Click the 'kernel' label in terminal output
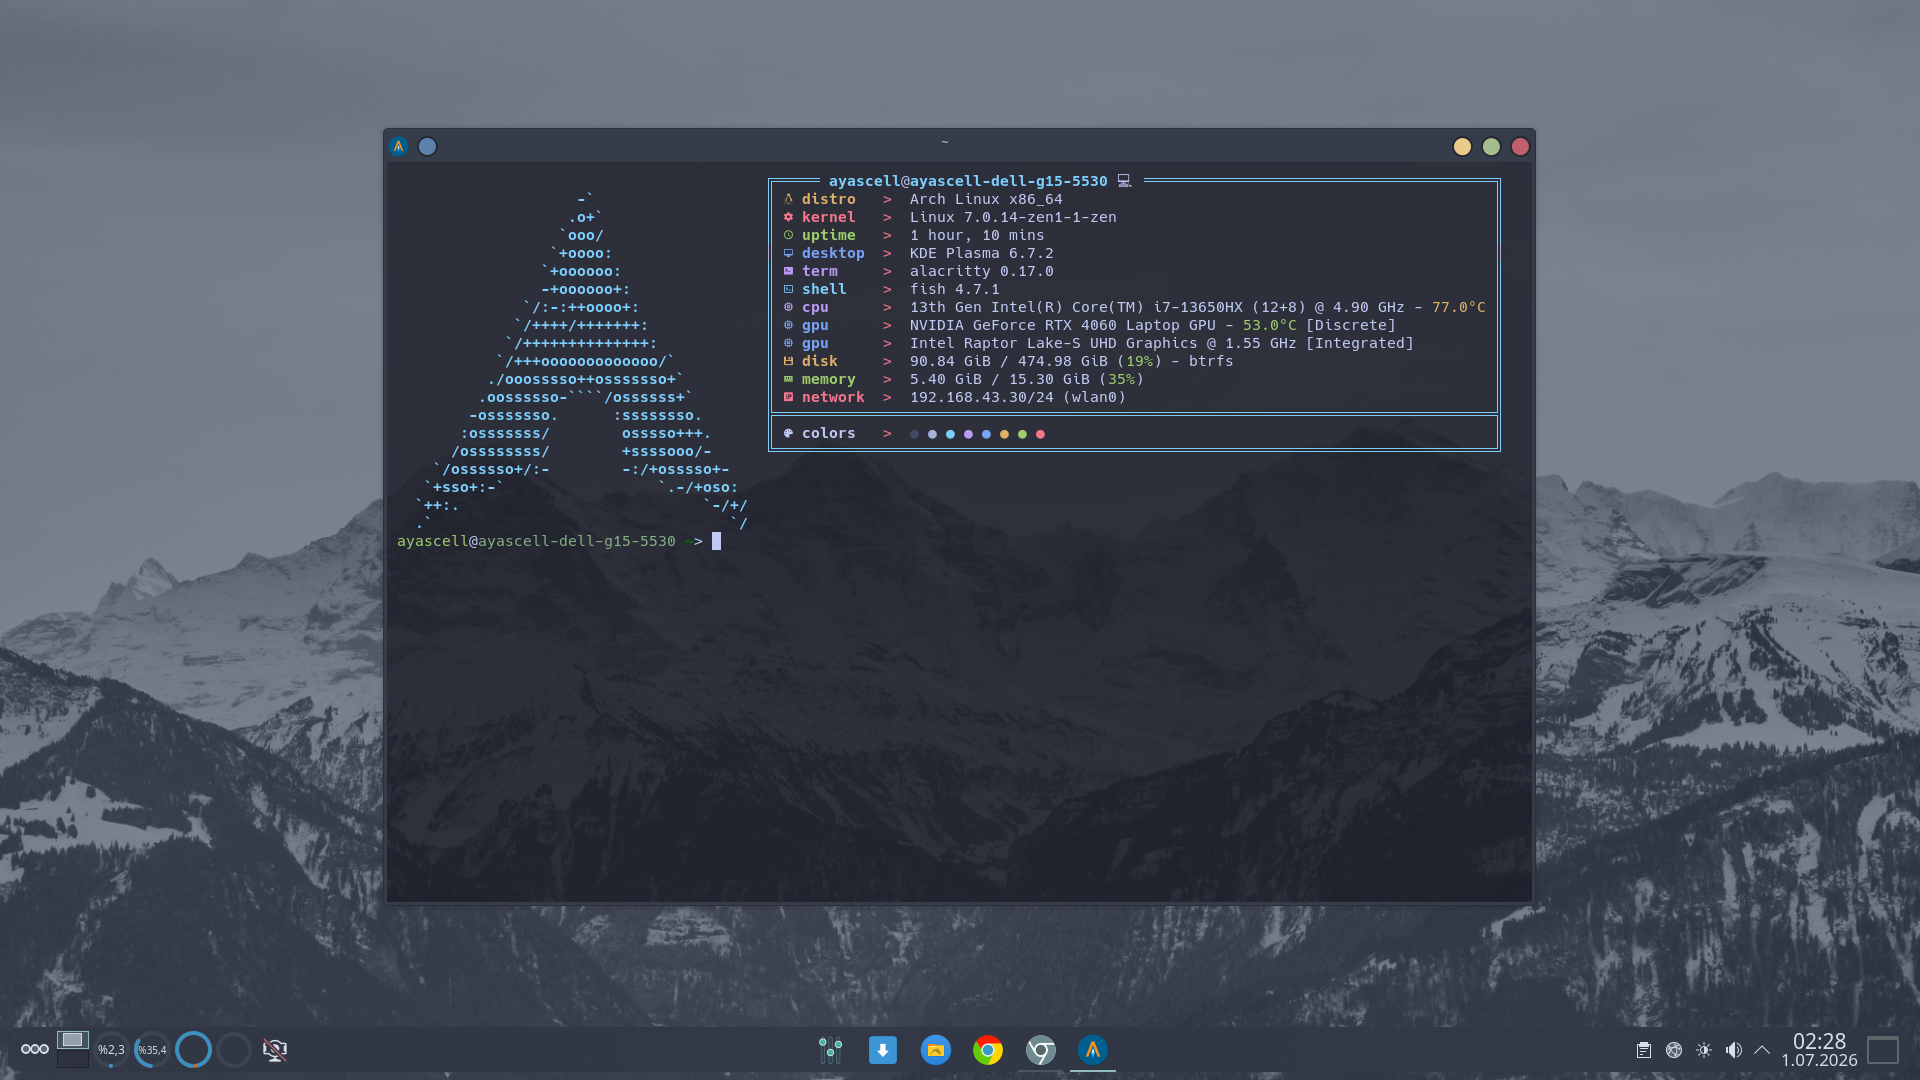1920x1080 pixels. [828, 217]
